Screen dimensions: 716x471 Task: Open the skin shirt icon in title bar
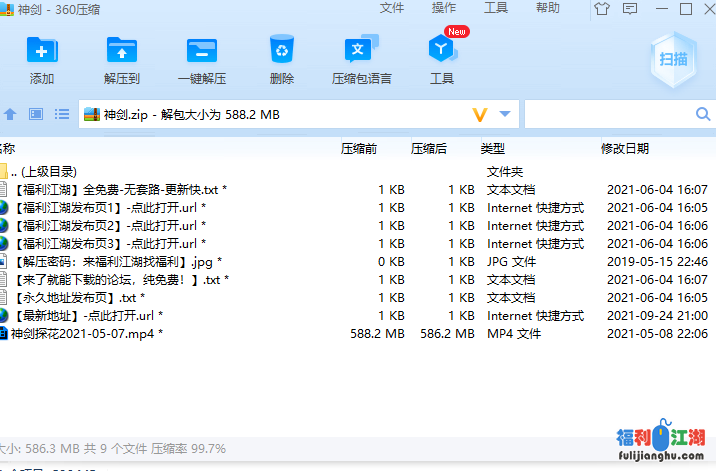point(600,9)
